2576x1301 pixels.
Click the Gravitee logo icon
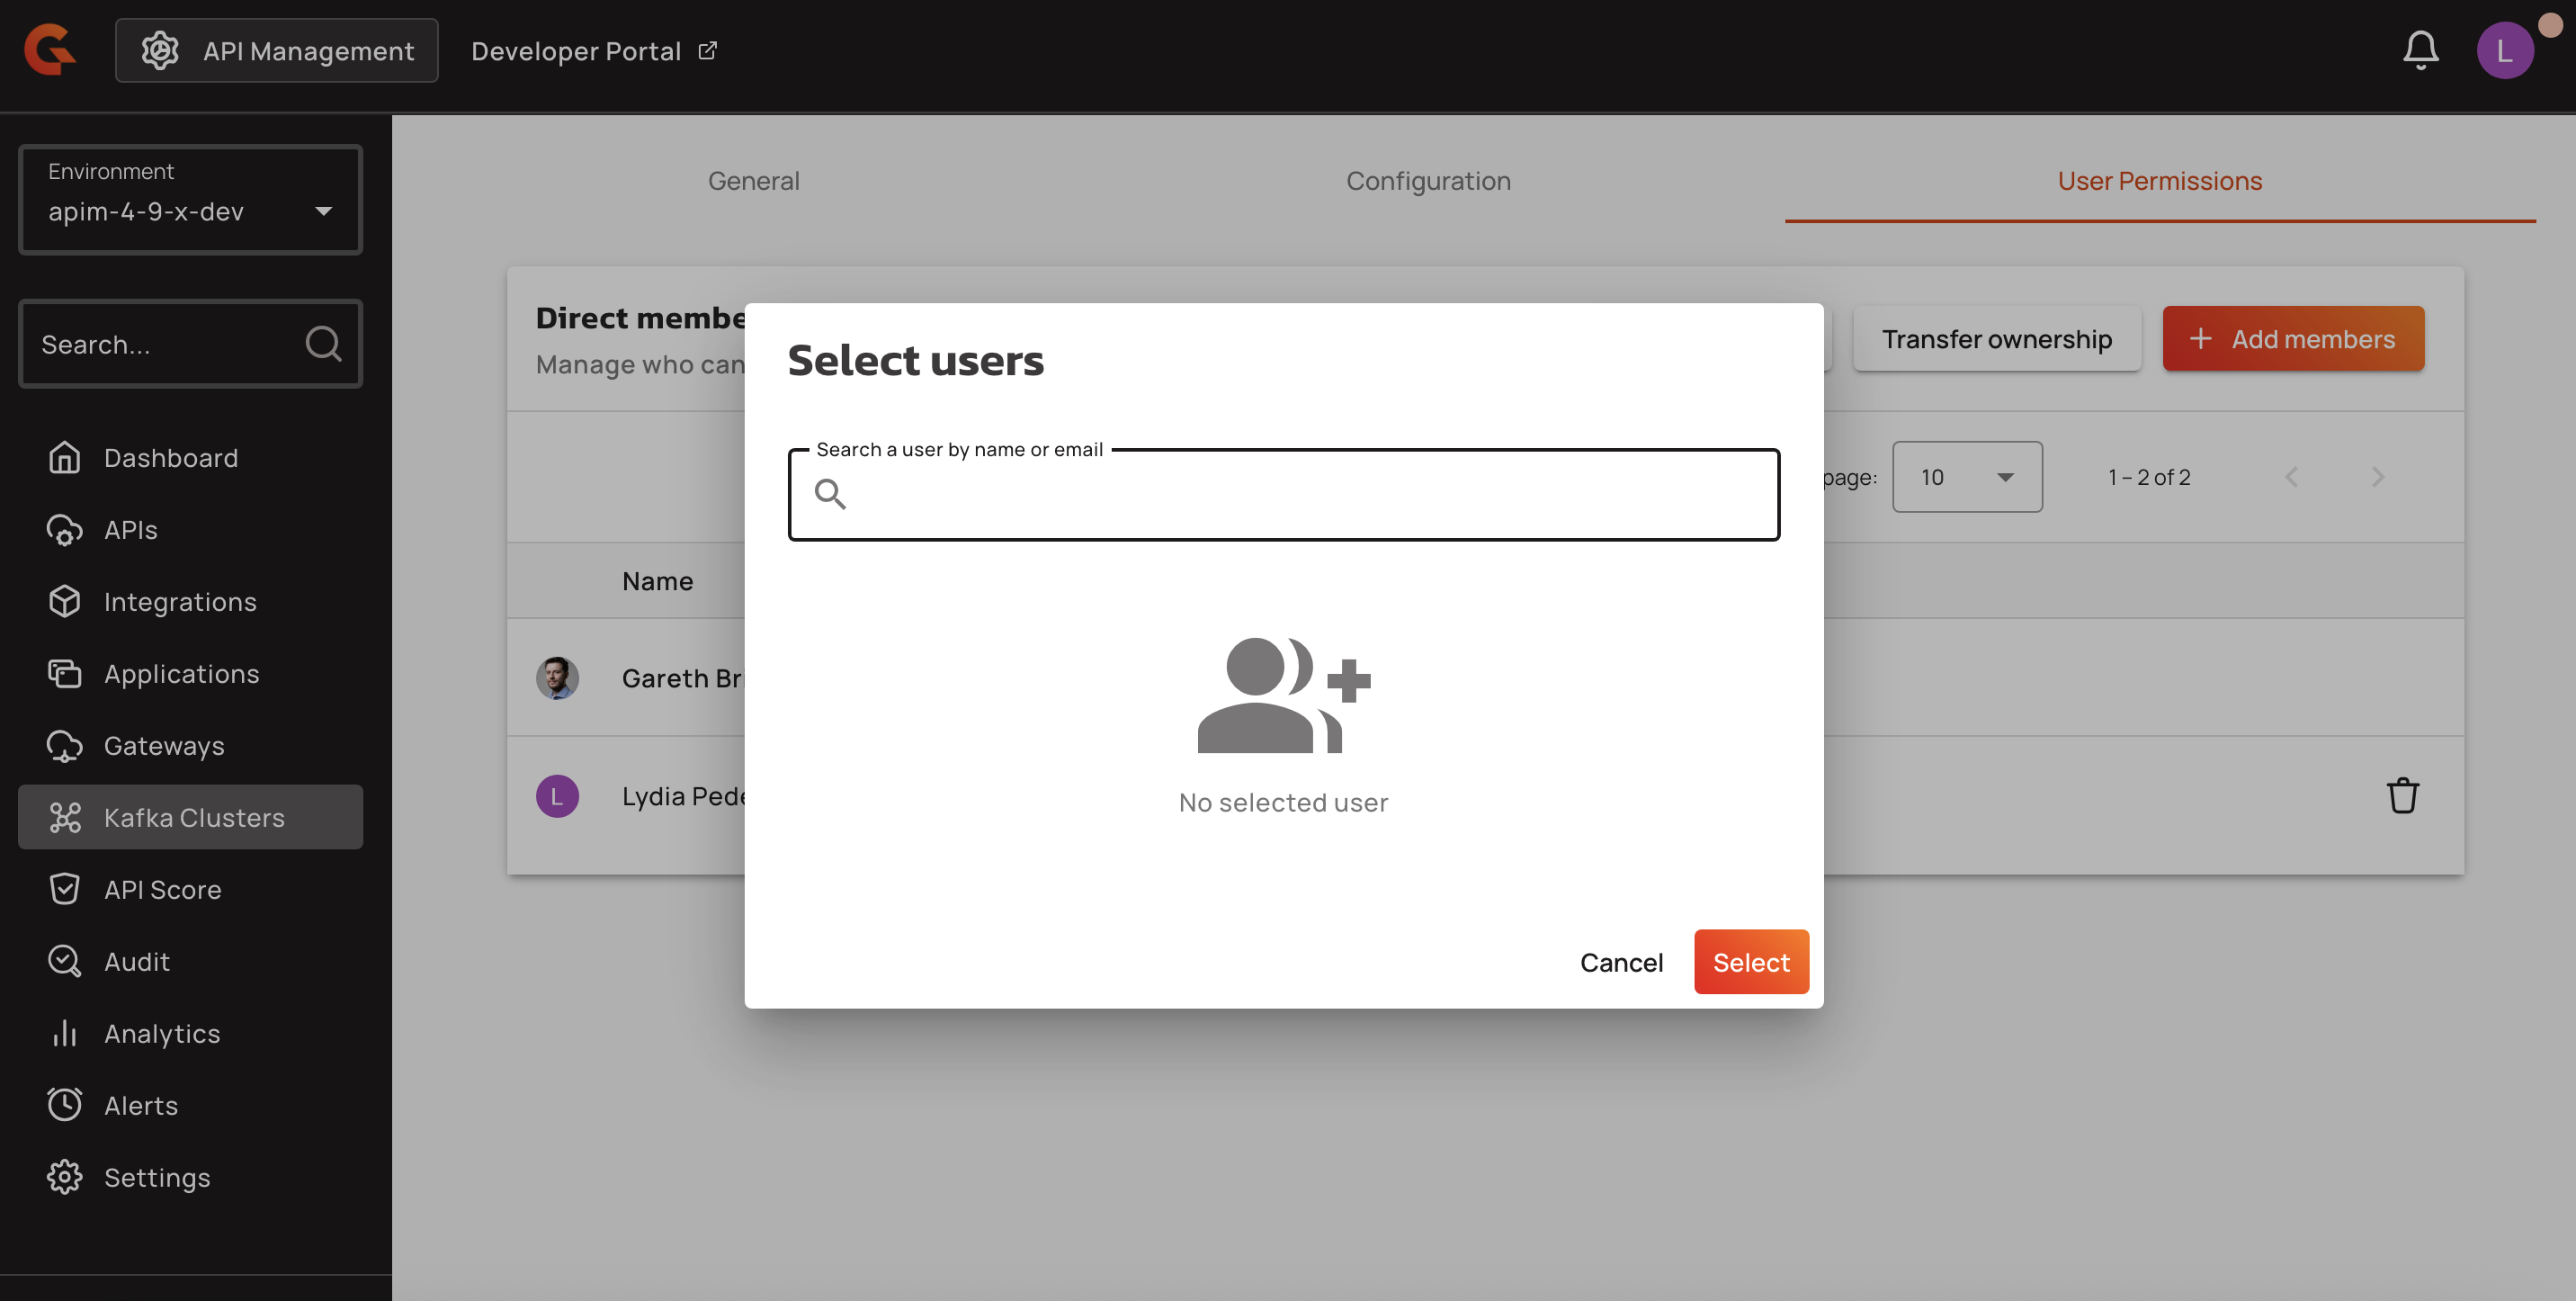[50, 50]
